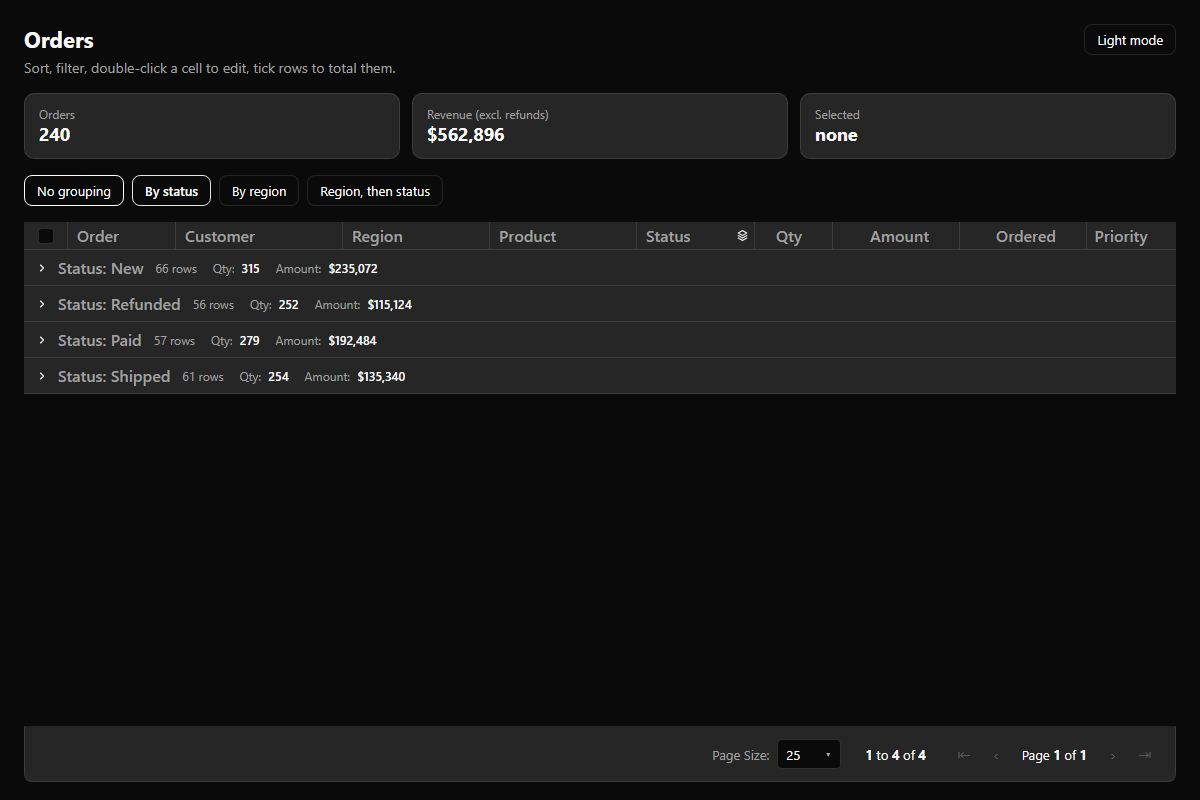Click the '66 rows' count text

(x=176, y=269)
